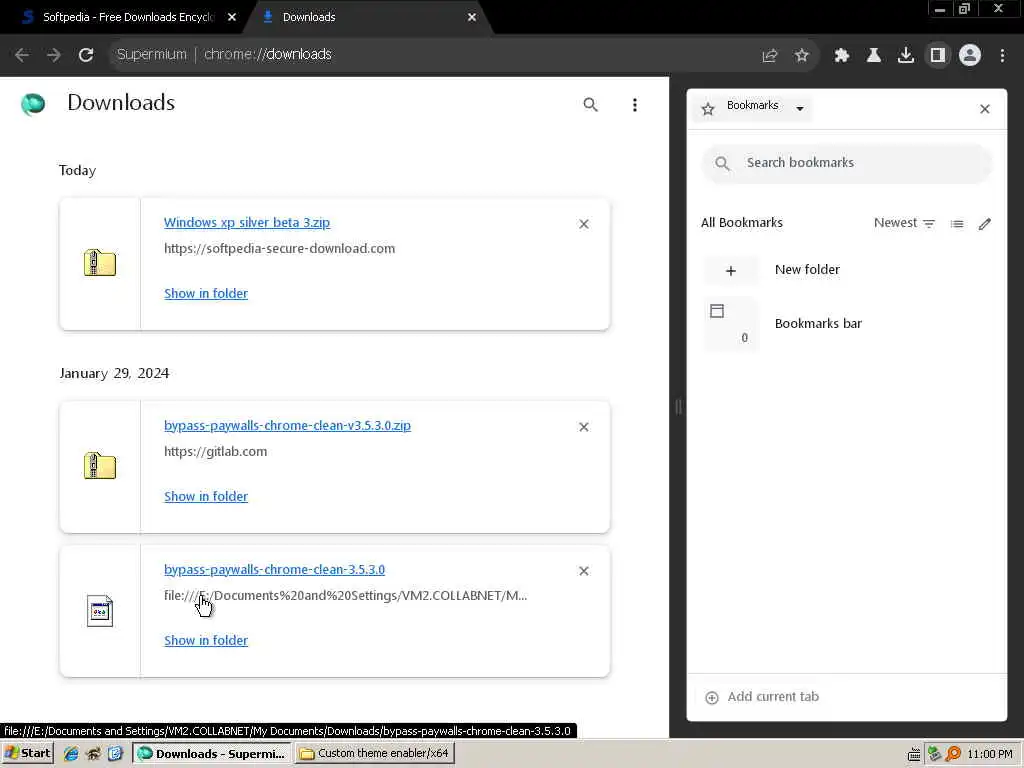Launch Internet Explorer from quick launch
Screen dimensions: 1024x768
(x=71, y=754)
